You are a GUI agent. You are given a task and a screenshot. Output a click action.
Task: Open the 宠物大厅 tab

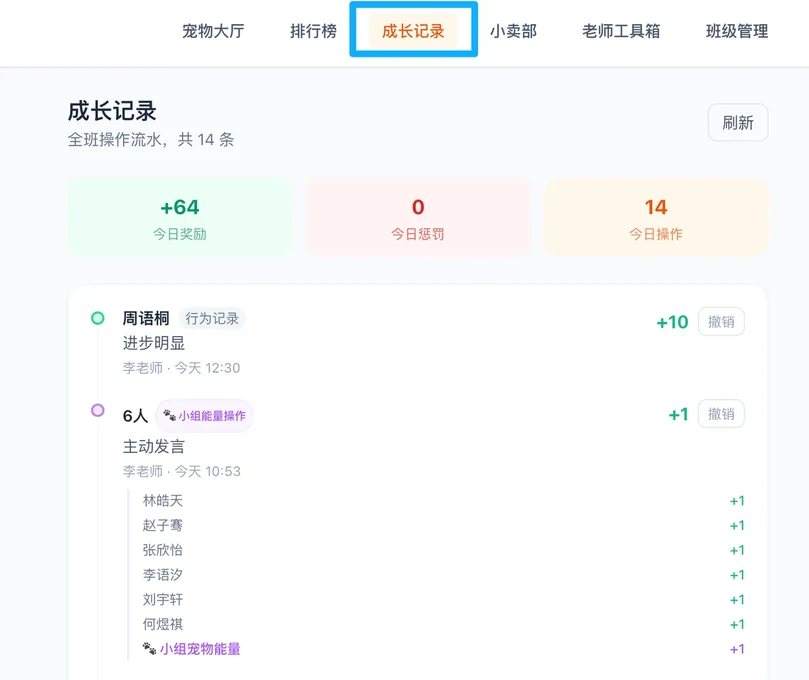point(213,31)
